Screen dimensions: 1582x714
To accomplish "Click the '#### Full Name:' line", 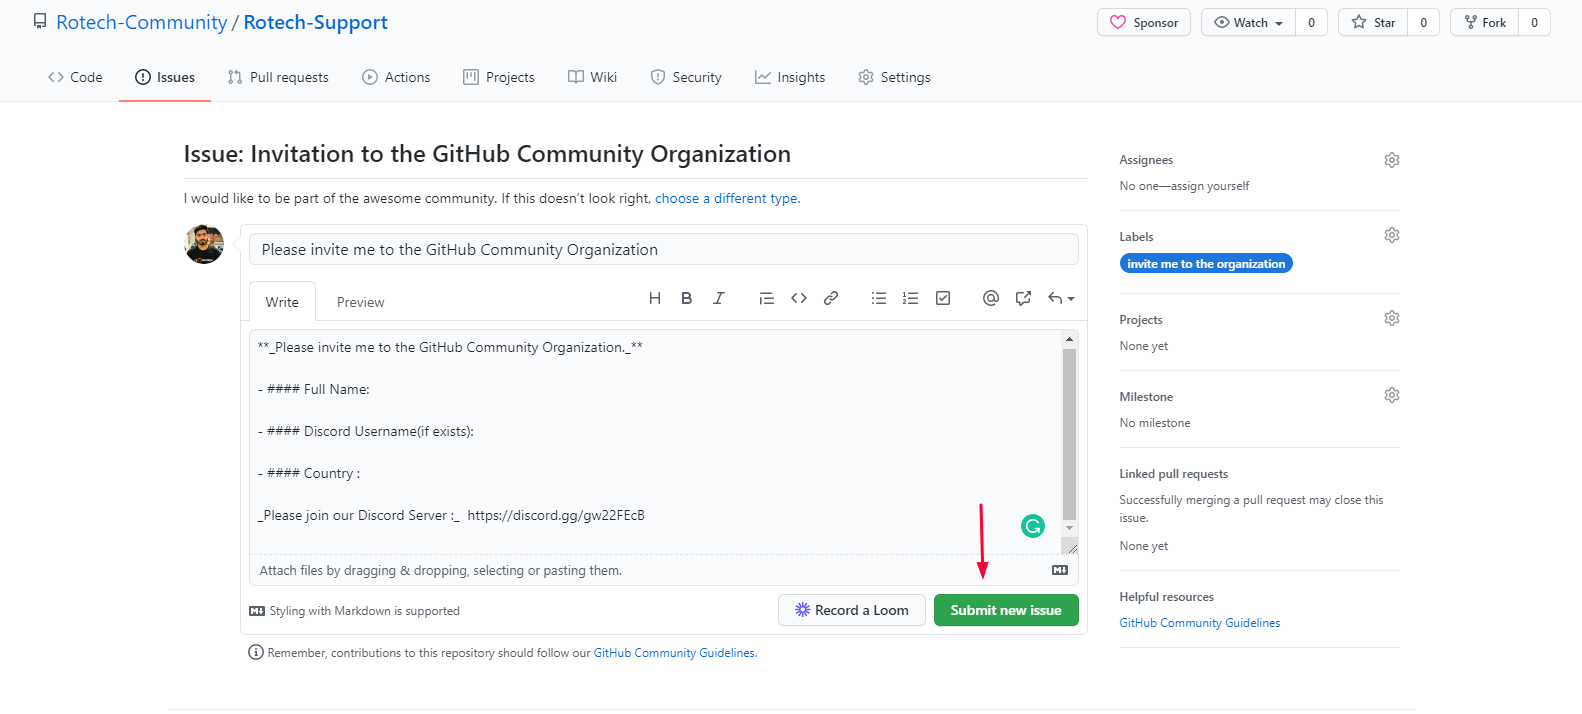I will (314, 389).
